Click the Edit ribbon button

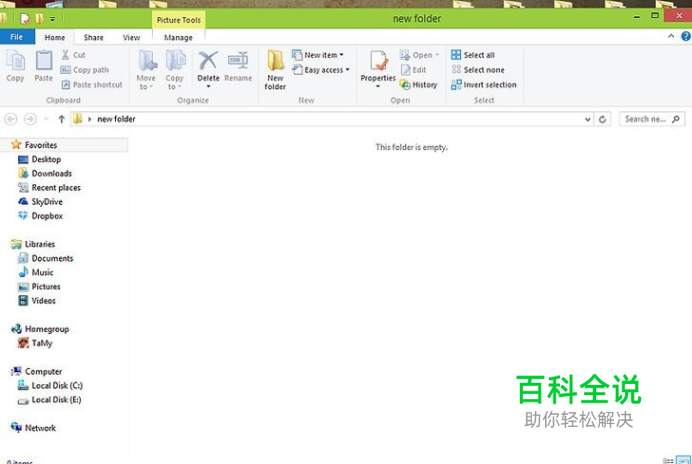click(x=414, y=70)
